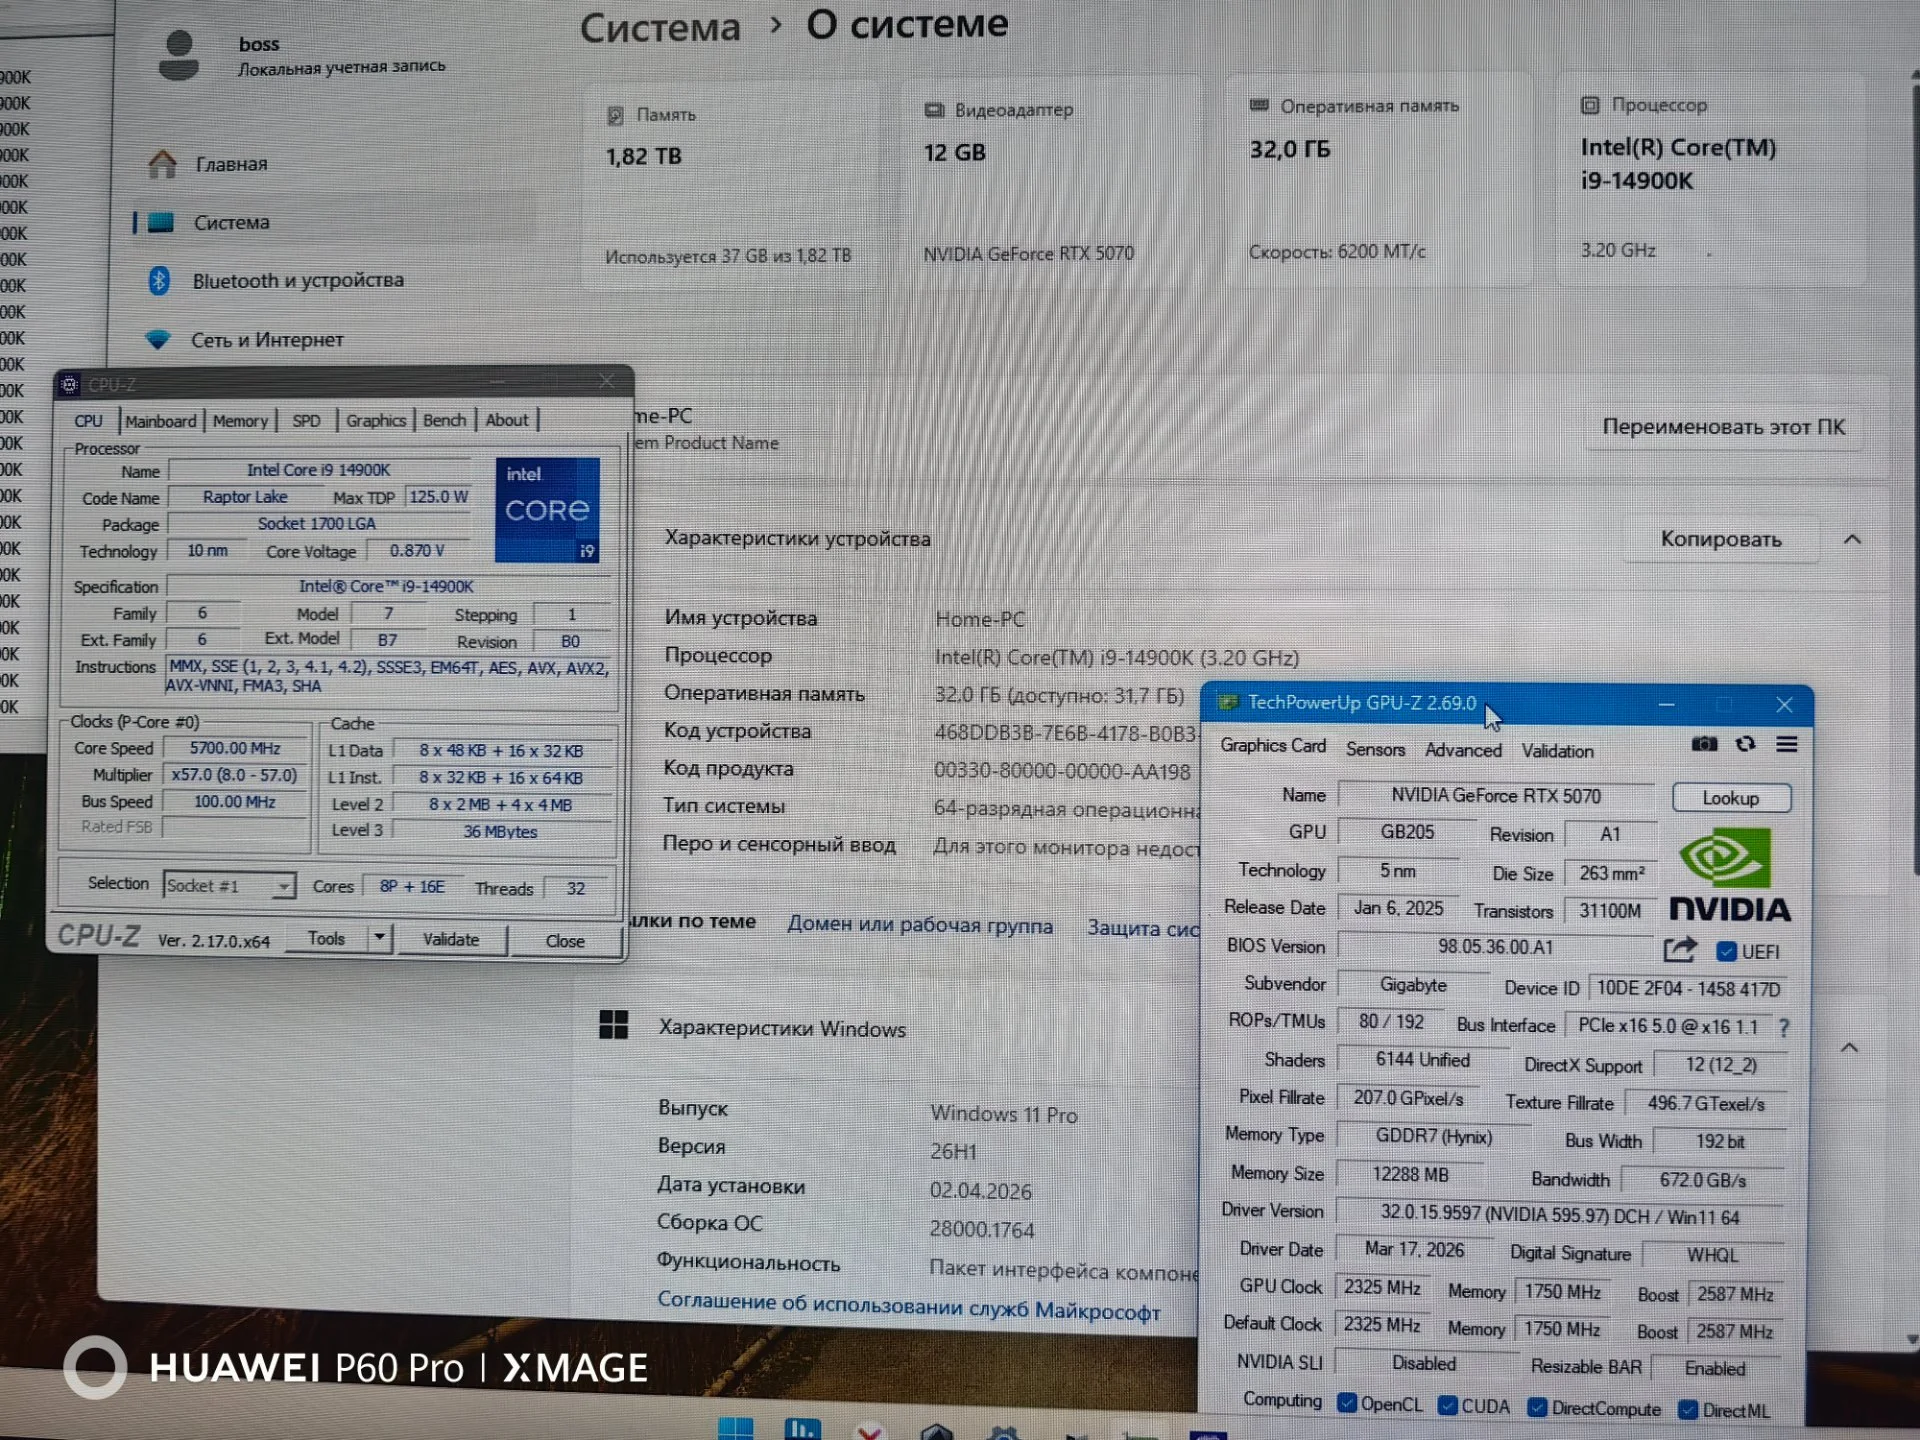The height and width of the screenshot is (1440, 1920).
Task: Open the Advanced tab in GPU-Z
Action: 1463,750
